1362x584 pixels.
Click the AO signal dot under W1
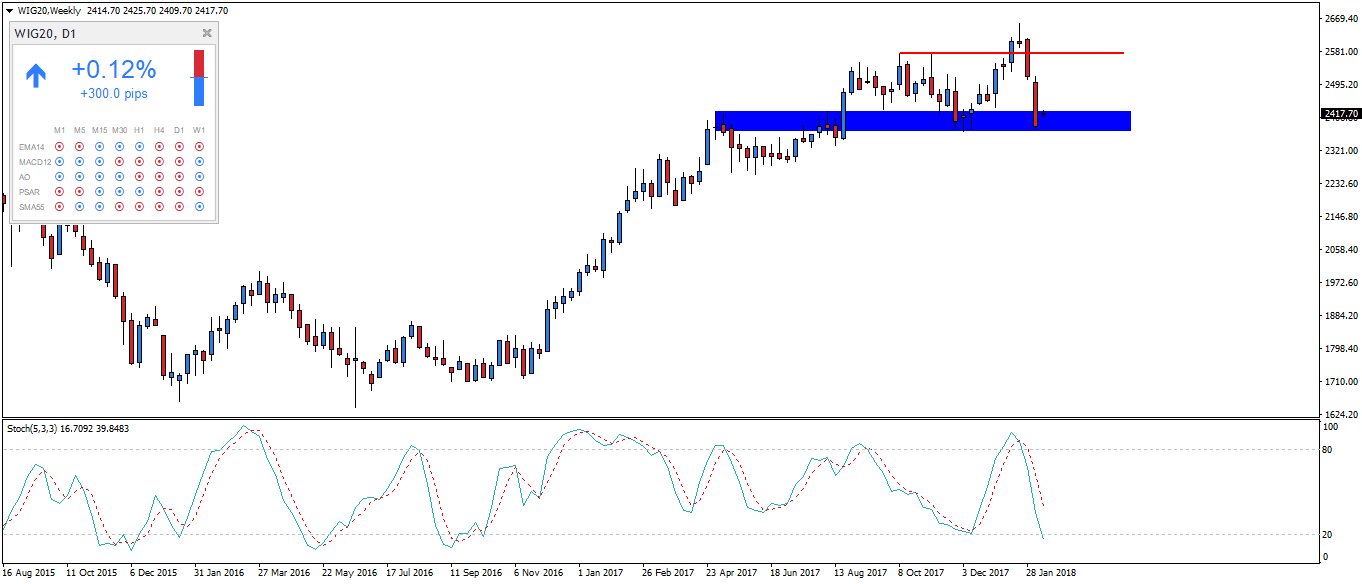(x=199, y=176)
